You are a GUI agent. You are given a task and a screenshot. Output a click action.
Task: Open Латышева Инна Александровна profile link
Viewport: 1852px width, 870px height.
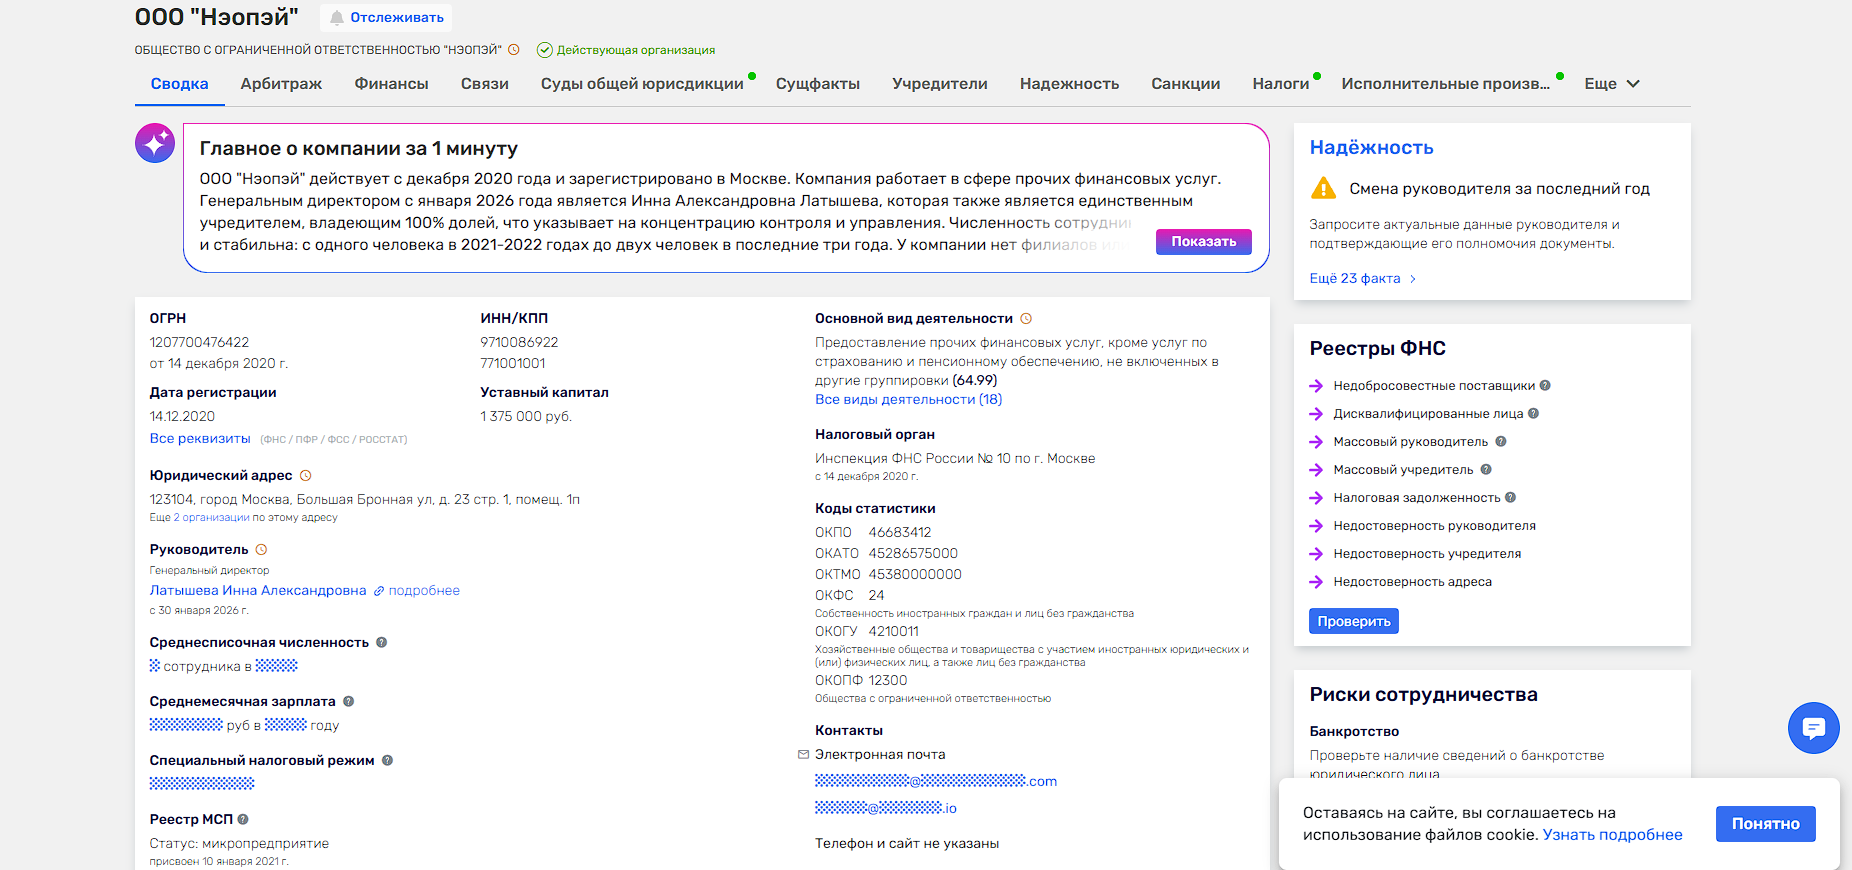tap(258, 591)
